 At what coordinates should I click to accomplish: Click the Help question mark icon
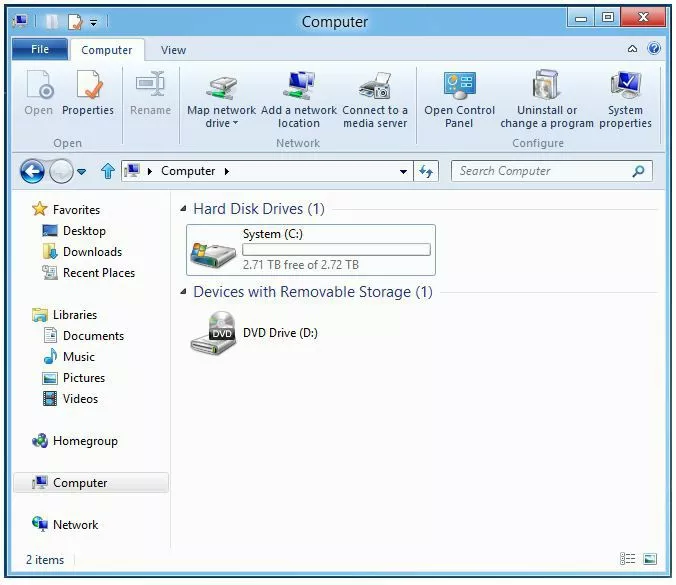pyautogui.click(x=654, y=49)
